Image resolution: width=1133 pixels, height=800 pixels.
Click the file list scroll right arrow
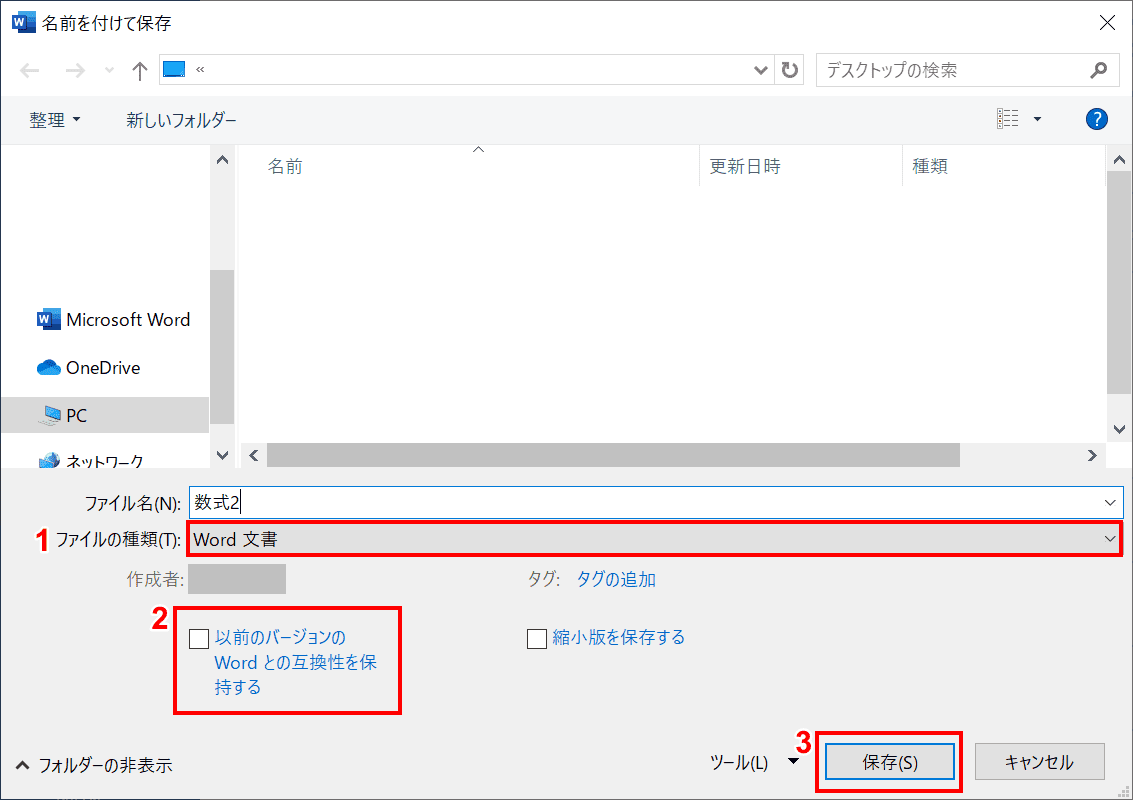[x=1092, y=455]
